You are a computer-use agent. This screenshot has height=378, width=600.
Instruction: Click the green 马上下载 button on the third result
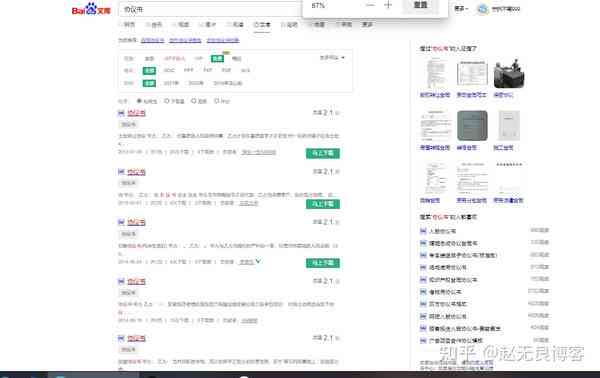point(323,263)
